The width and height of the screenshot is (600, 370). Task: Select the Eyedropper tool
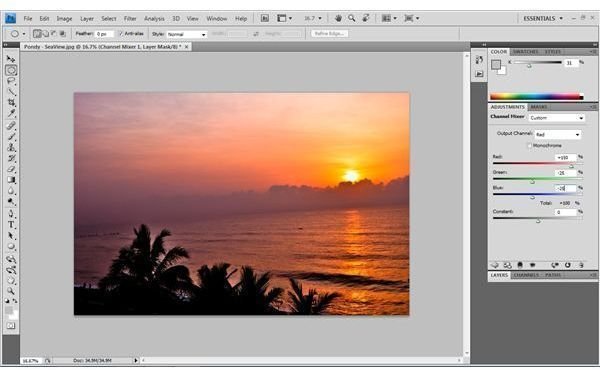tap(11, 114)
